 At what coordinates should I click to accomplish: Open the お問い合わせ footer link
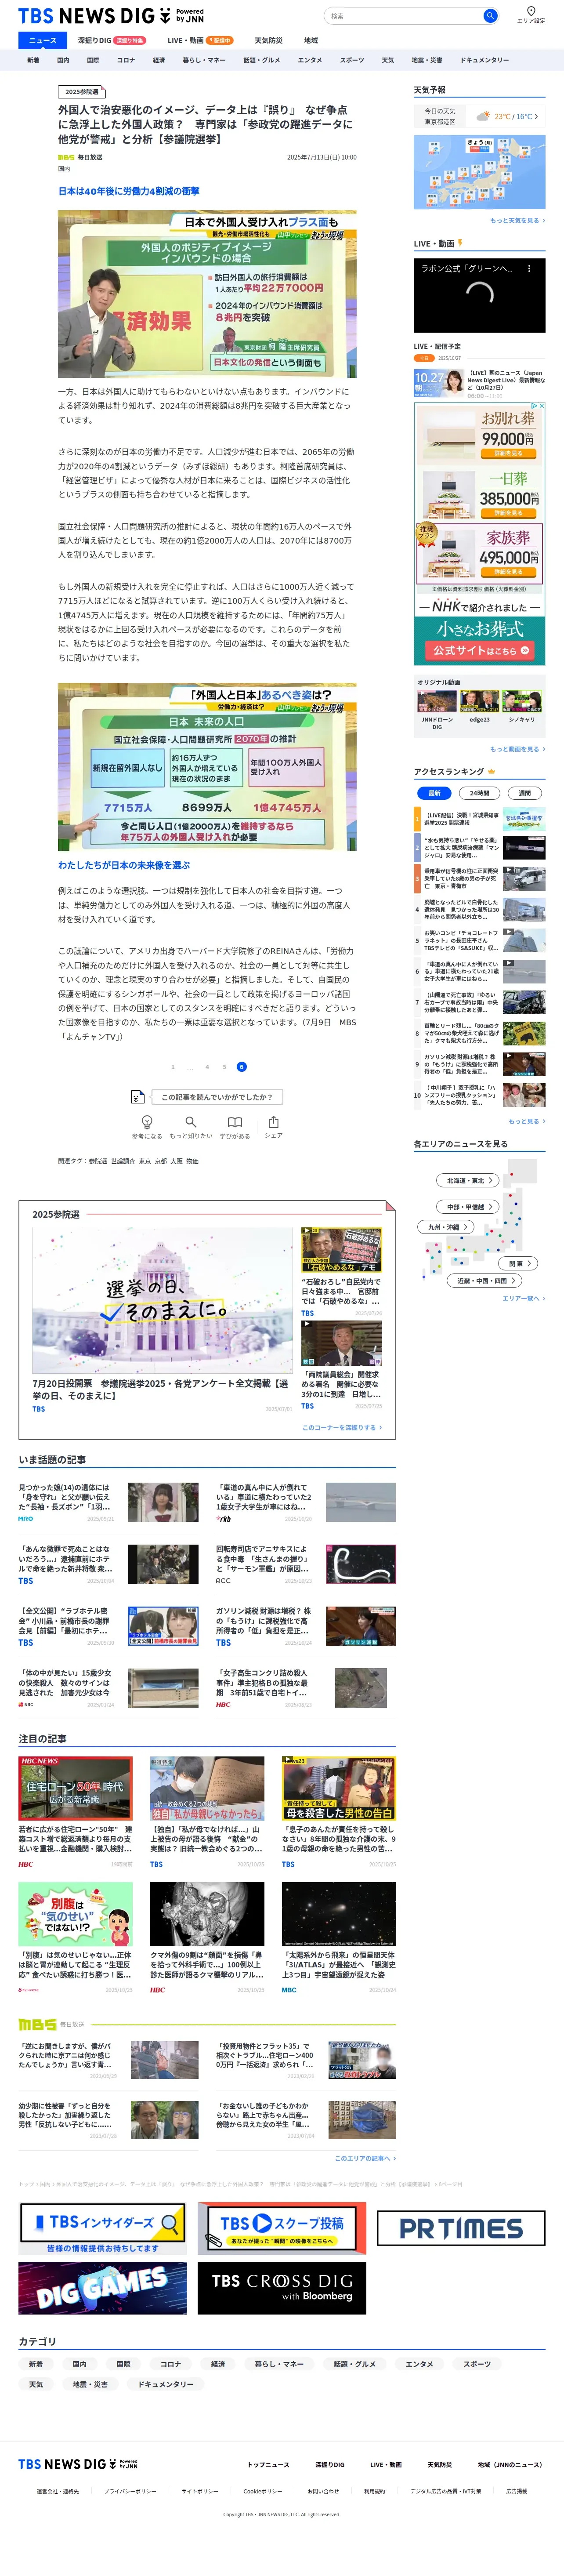pos(323,2491)
